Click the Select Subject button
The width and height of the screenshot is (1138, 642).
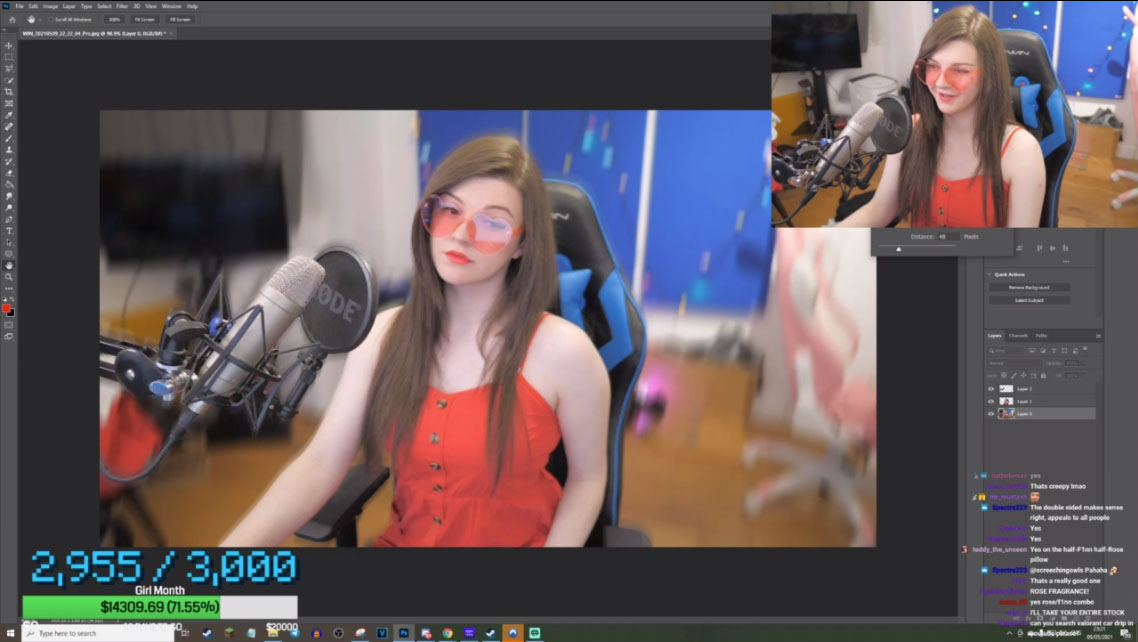pos(1029,300)
